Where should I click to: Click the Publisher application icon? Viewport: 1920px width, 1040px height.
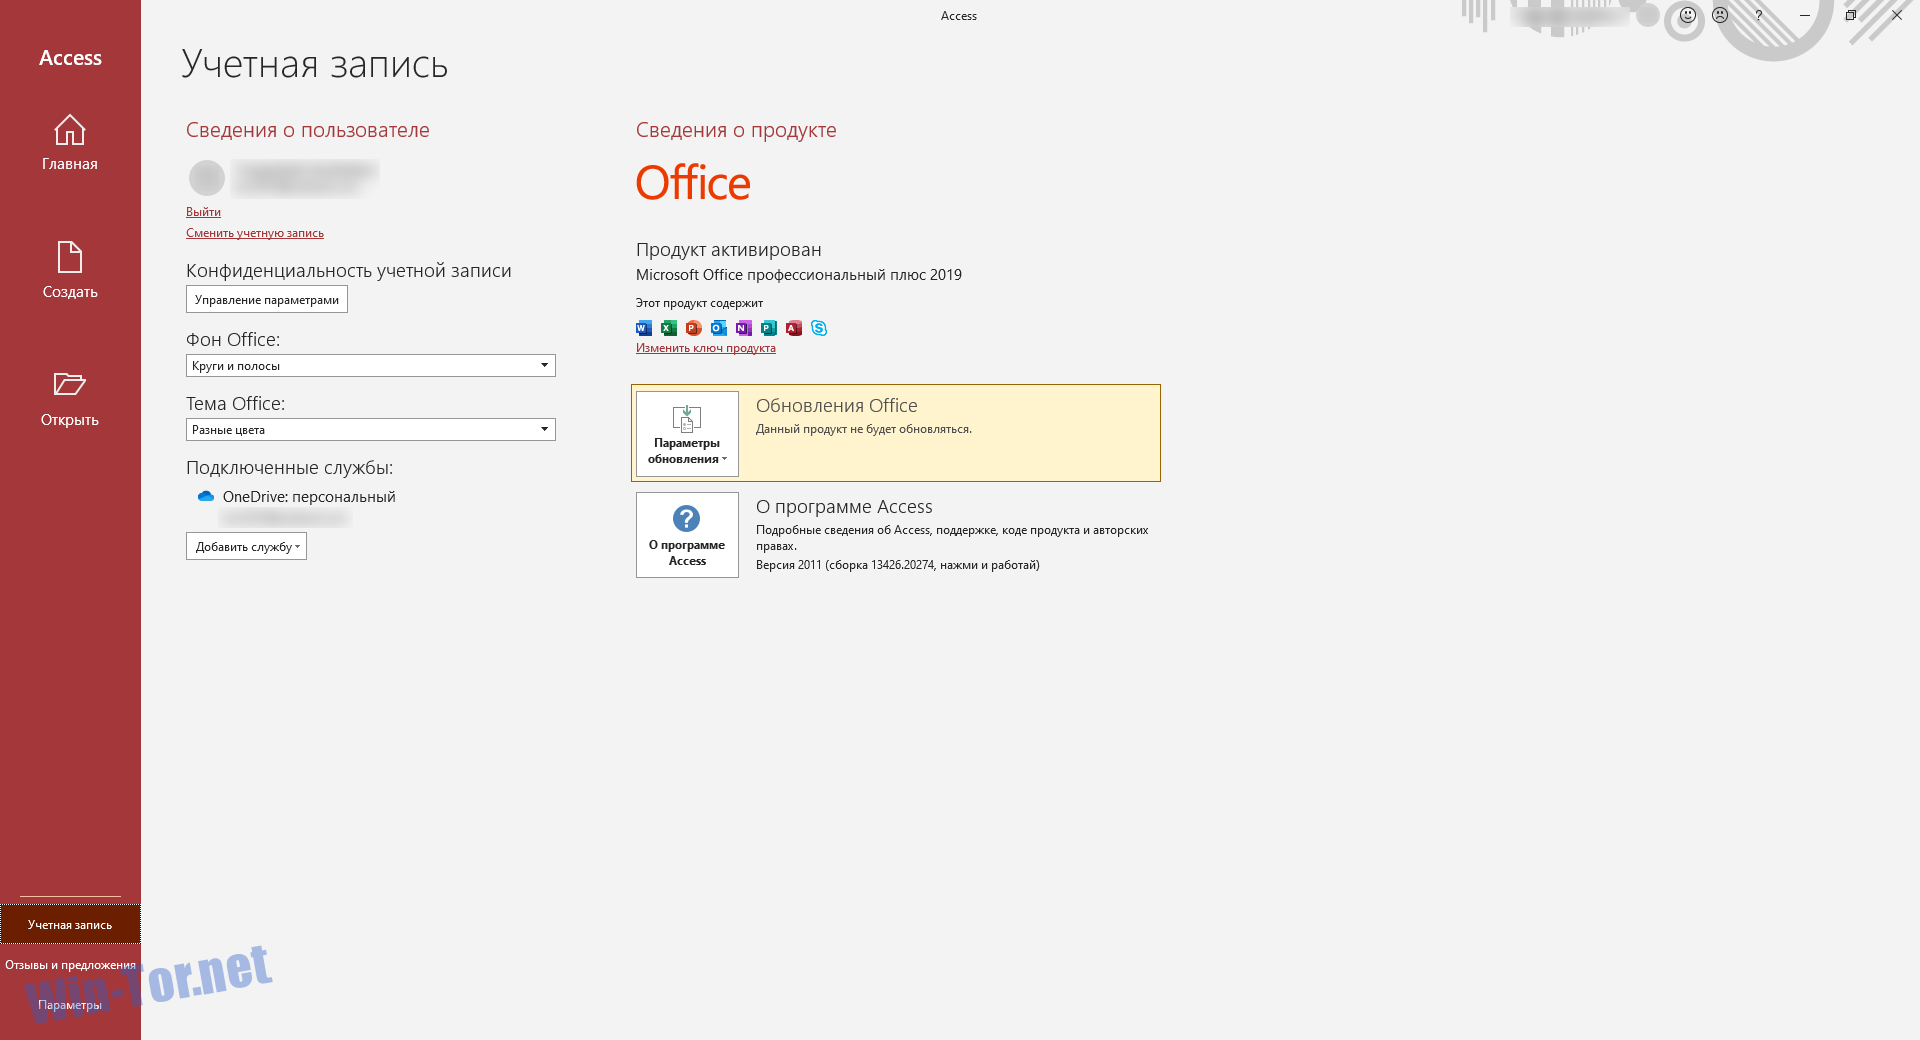(x=769, y=328)
